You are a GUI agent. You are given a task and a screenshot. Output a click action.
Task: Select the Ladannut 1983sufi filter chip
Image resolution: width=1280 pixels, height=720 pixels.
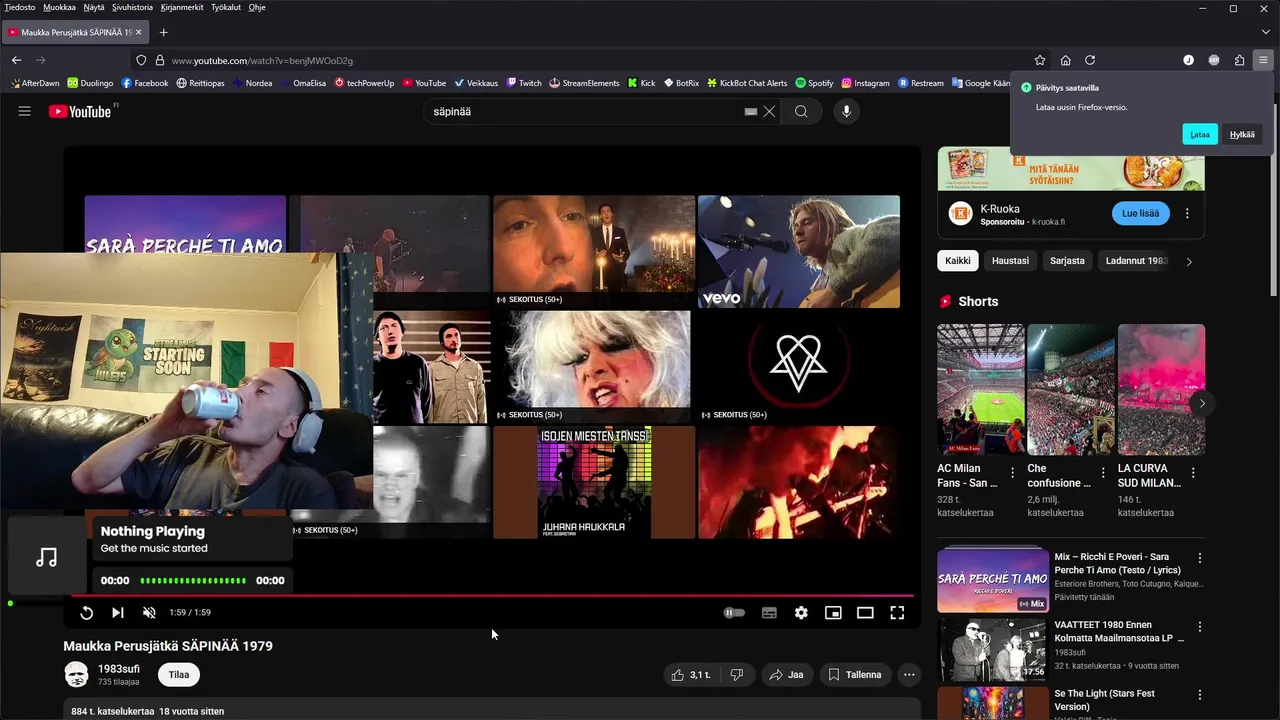point(1136,261)
